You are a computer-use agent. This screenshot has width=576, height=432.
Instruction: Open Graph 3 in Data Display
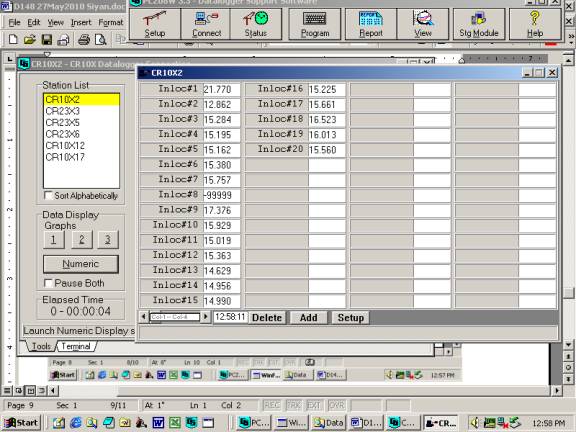coord(108,240)
